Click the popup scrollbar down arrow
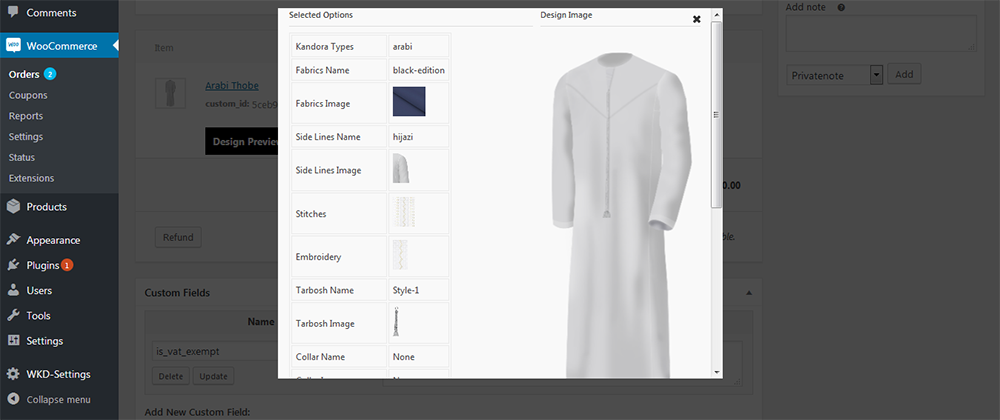Viewport: 1000px width, 420px height. 716,372
